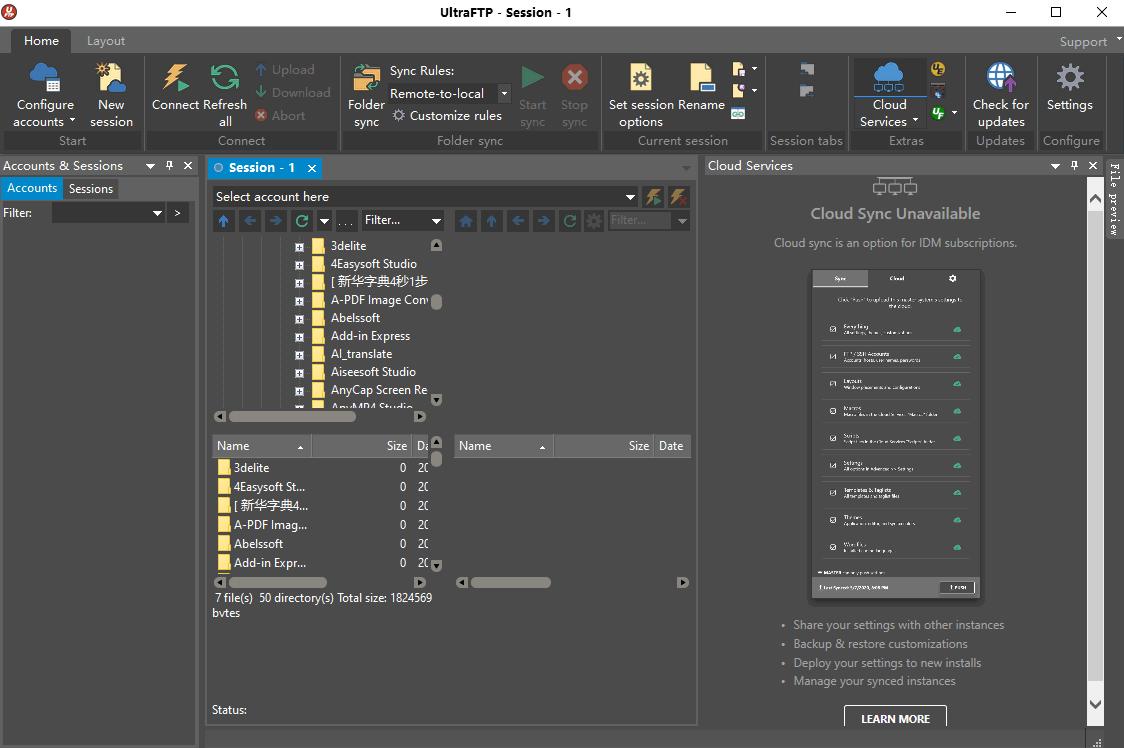This screenshot has height=748, width=1124.
Task: Select the Sessions tab
Action: tap(90, 189)
